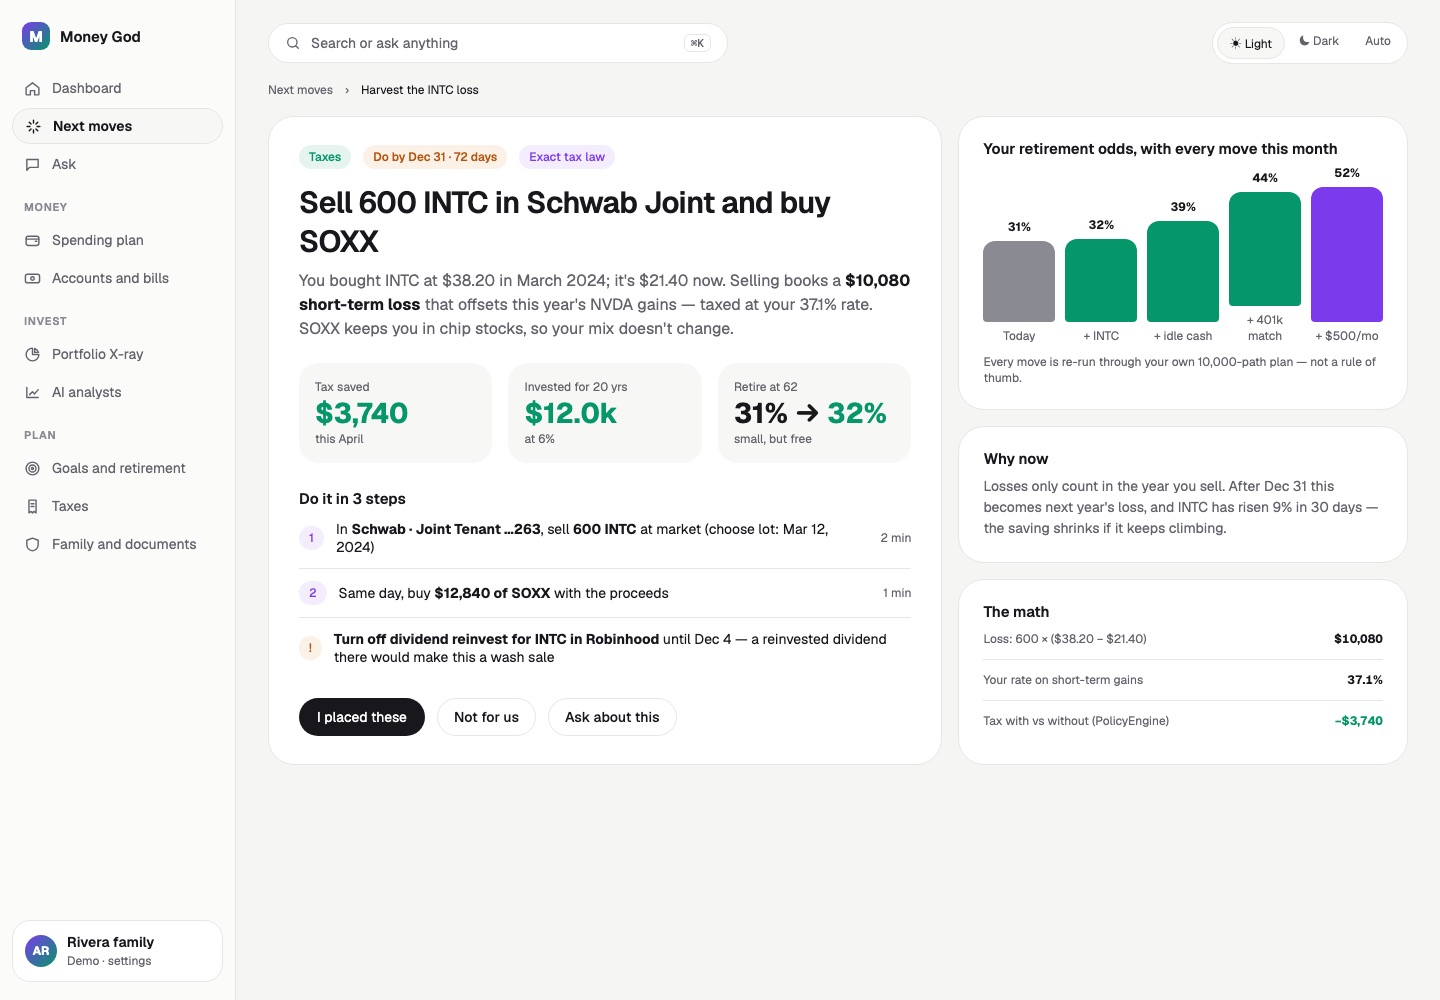Open Goals and retirement
This screenshot has width=1440, height=1000.
(x=117, y=468)
